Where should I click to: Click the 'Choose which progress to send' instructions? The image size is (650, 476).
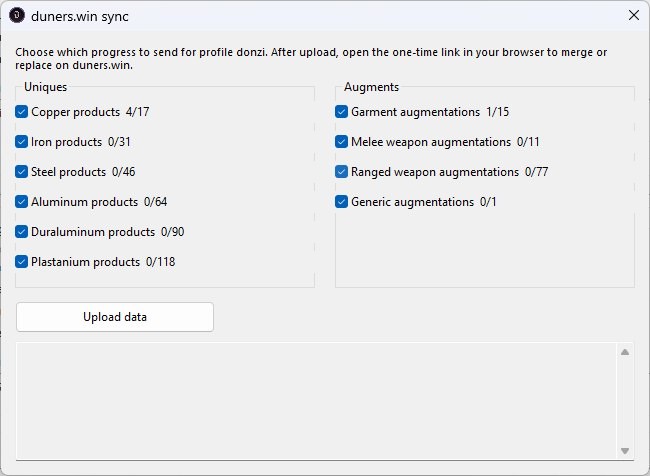(x=311, y=58)
